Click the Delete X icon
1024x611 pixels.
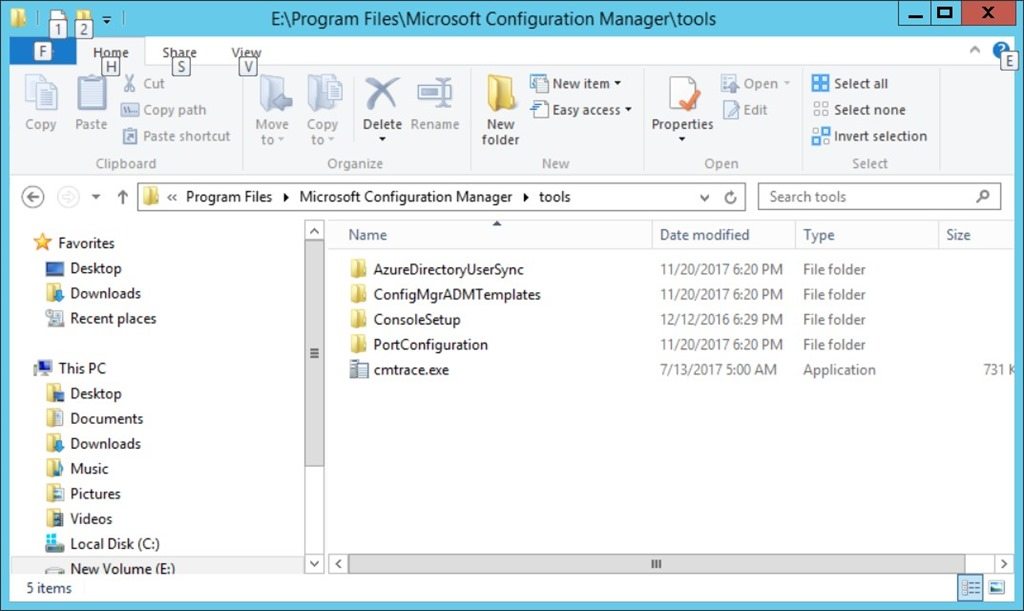tap(382, 93)
